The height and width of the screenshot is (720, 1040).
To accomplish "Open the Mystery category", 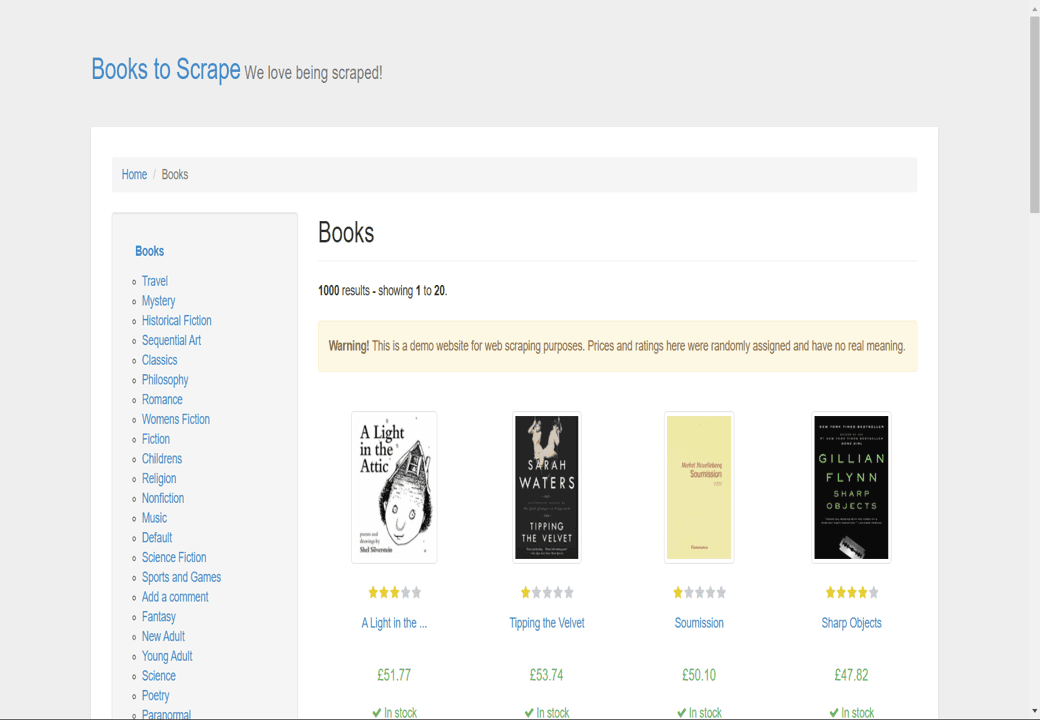I will pyautogui.click(x=159, y=301).
